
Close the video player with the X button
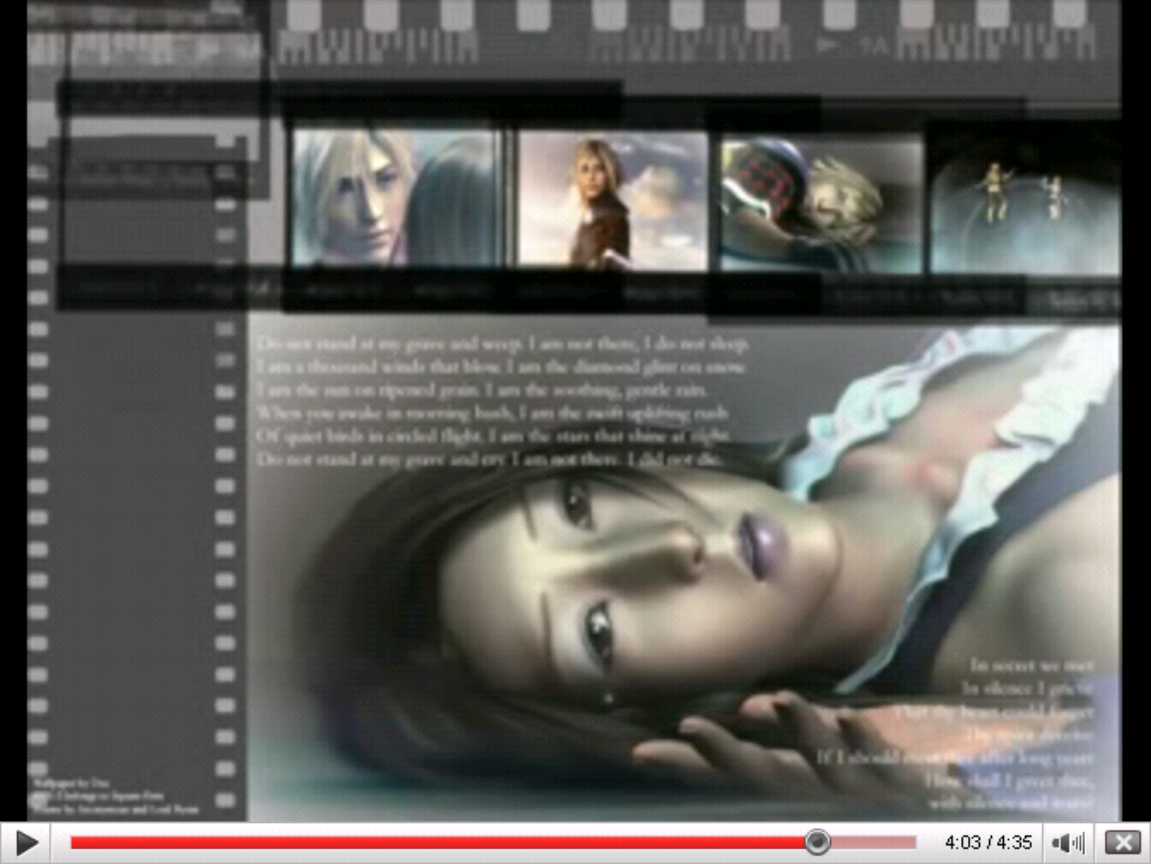1123,843
